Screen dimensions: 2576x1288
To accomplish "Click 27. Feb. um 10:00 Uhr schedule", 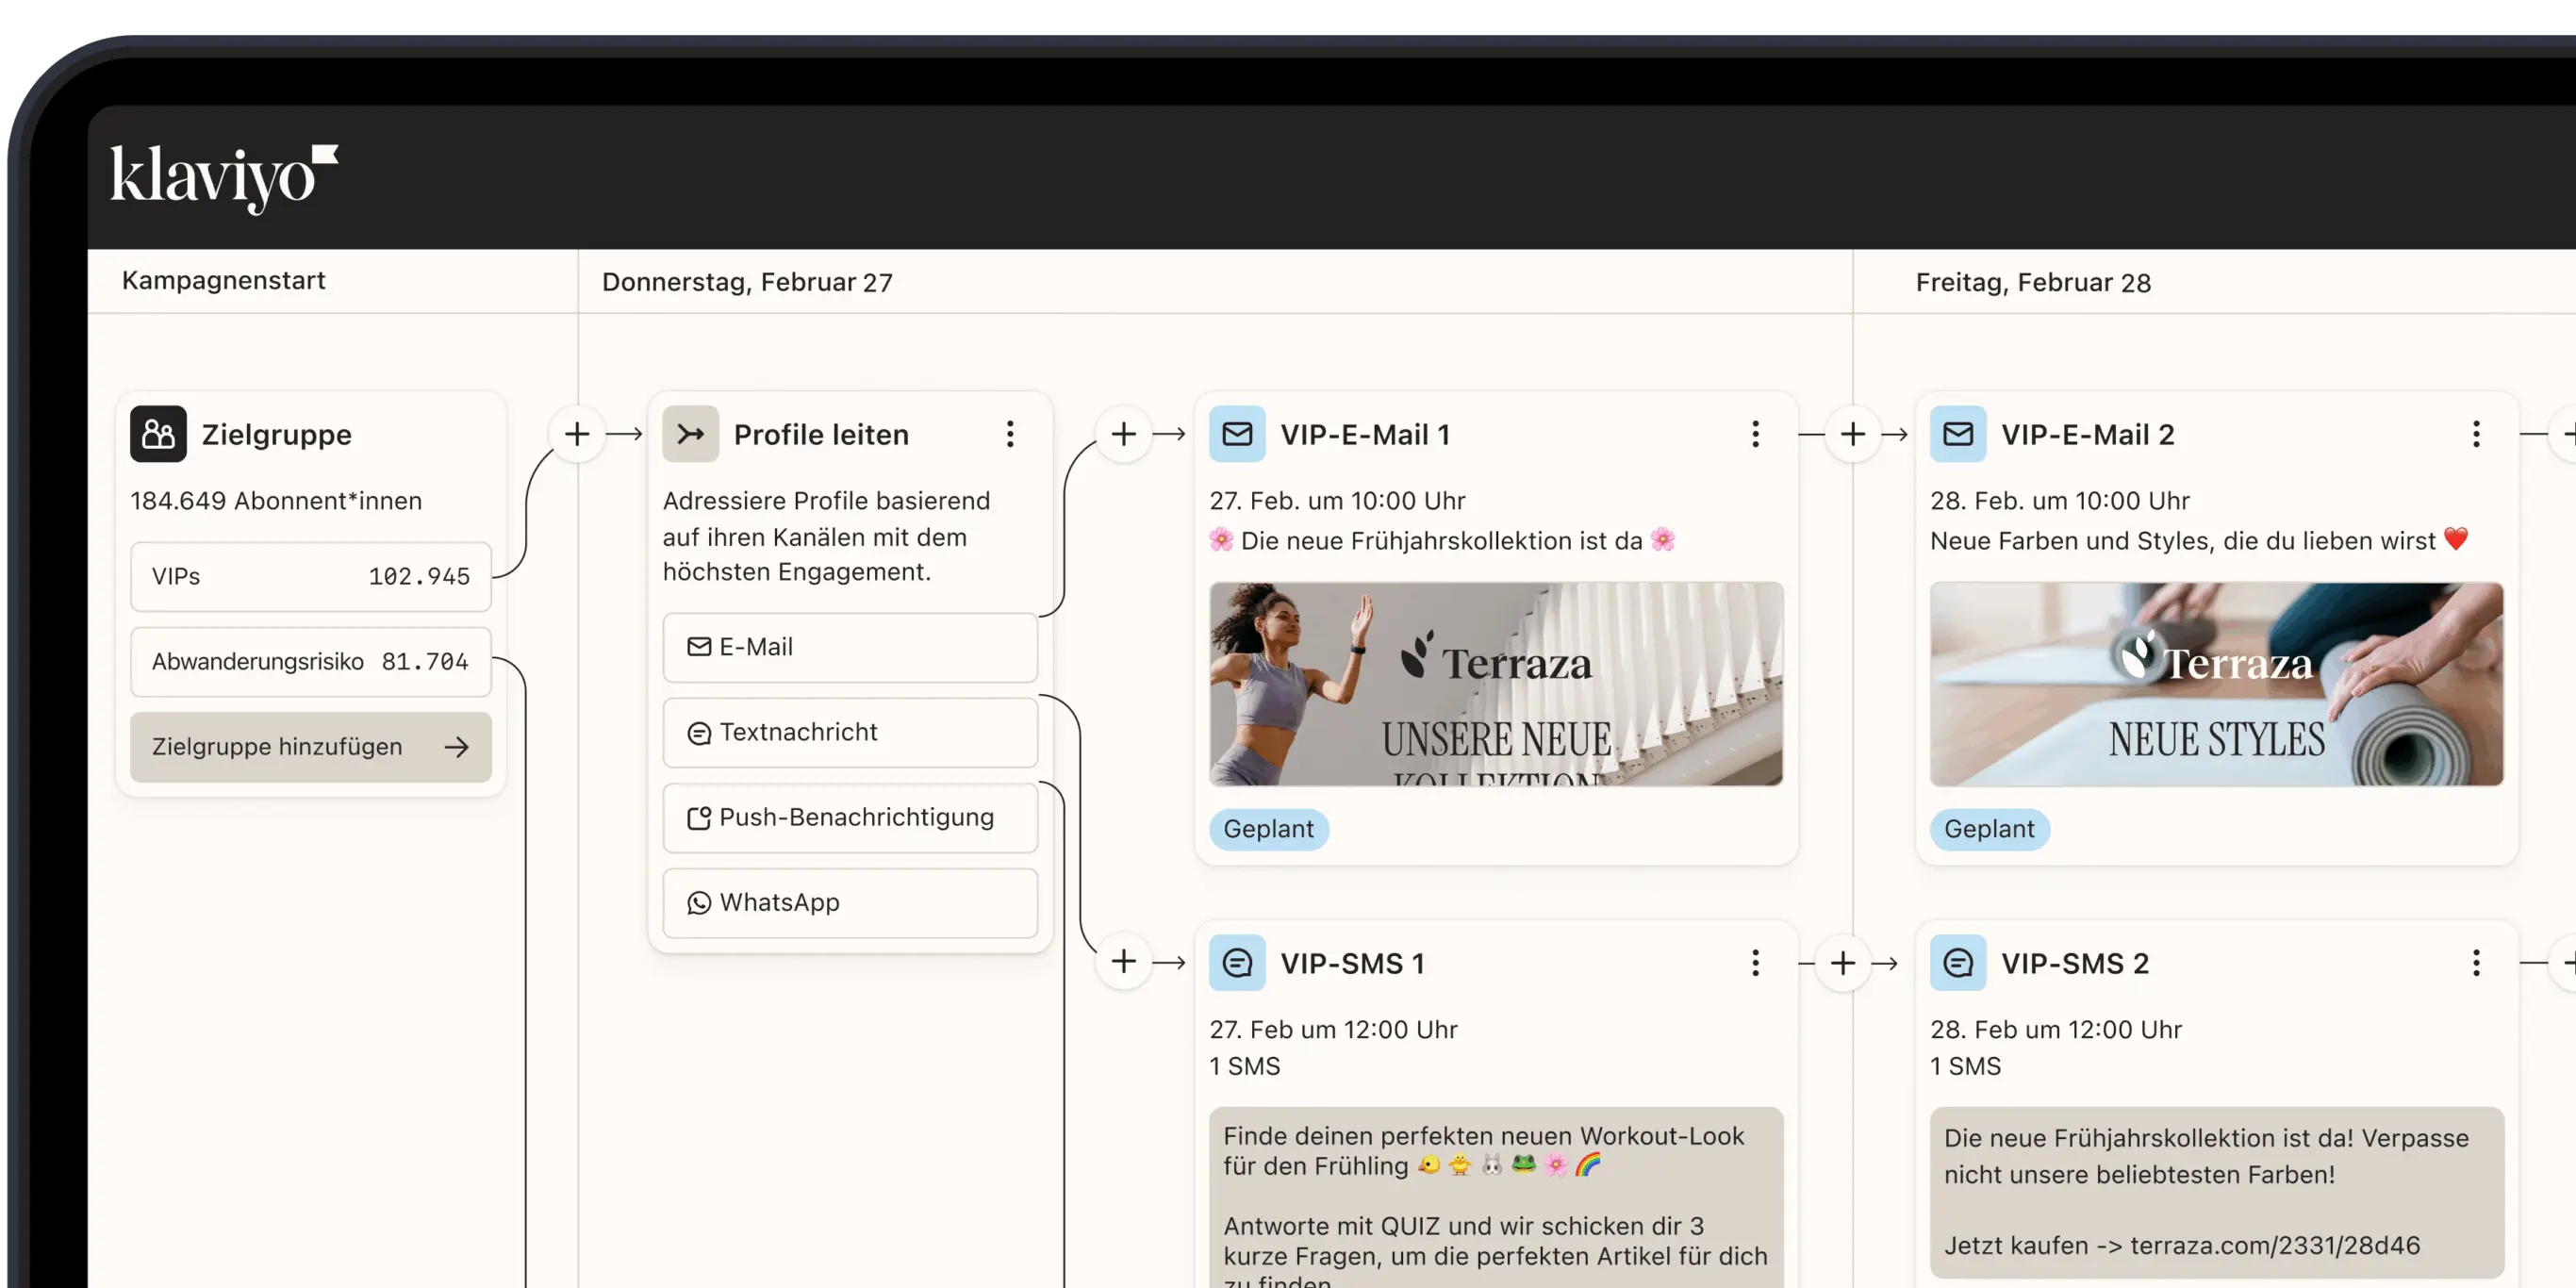I will click(x=1337, y=500).
